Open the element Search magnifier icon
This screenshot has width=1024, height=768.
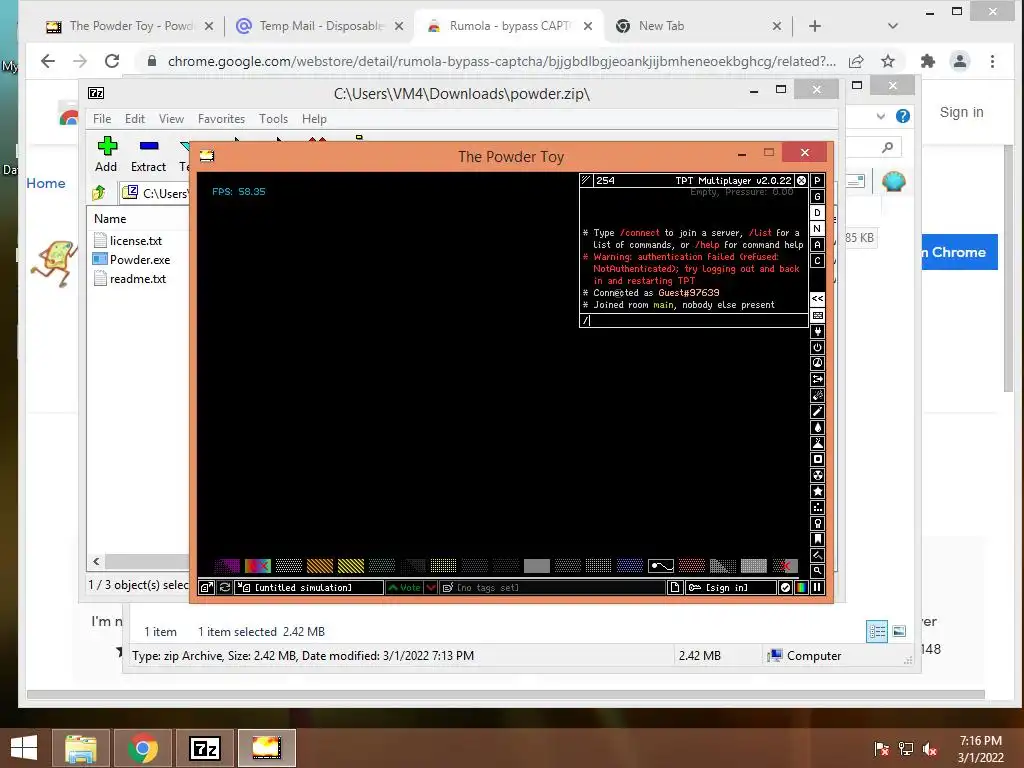(817, 571)
